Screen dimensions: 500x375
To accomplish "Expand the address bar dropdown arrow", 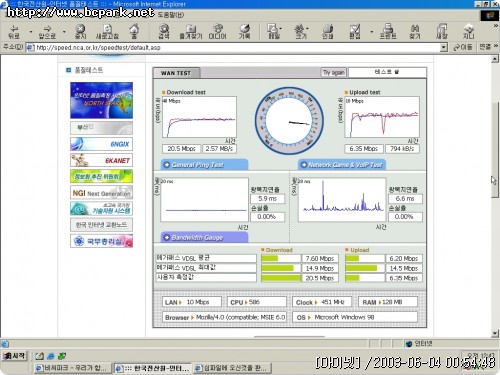I will pos(443,47).
